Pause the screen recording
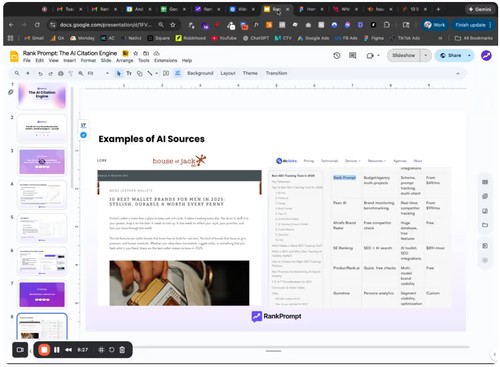Image resolution: width=500 pixels, height=367 pixels. coord(57,350)
